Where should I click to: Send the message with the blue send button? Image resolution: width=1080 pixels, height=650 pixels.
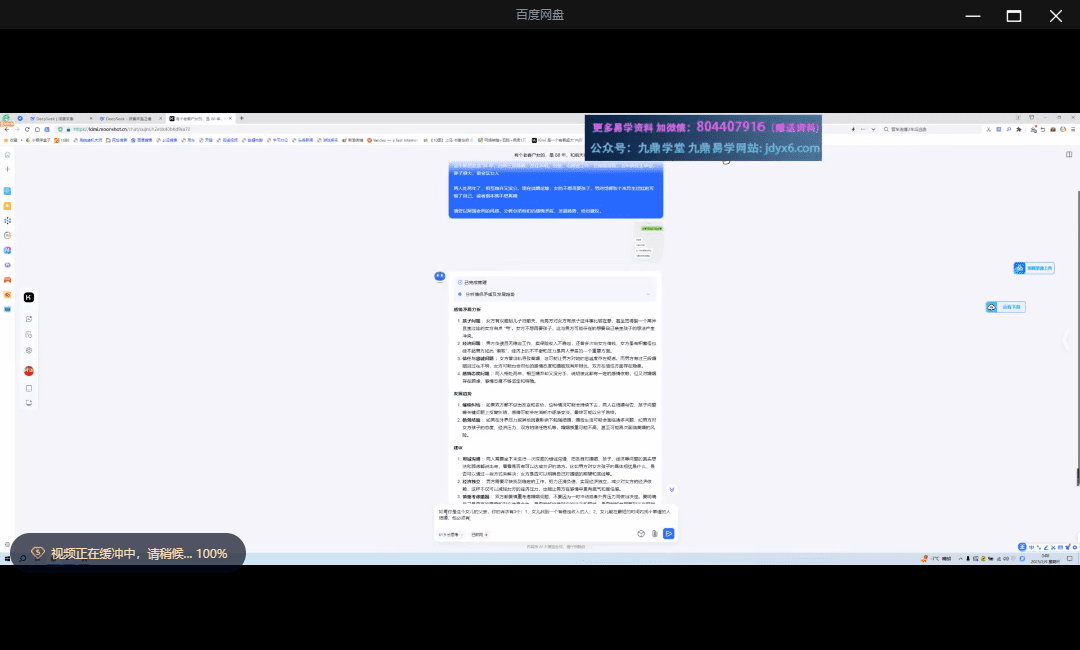pyautogui.click(x=668, y=533)
